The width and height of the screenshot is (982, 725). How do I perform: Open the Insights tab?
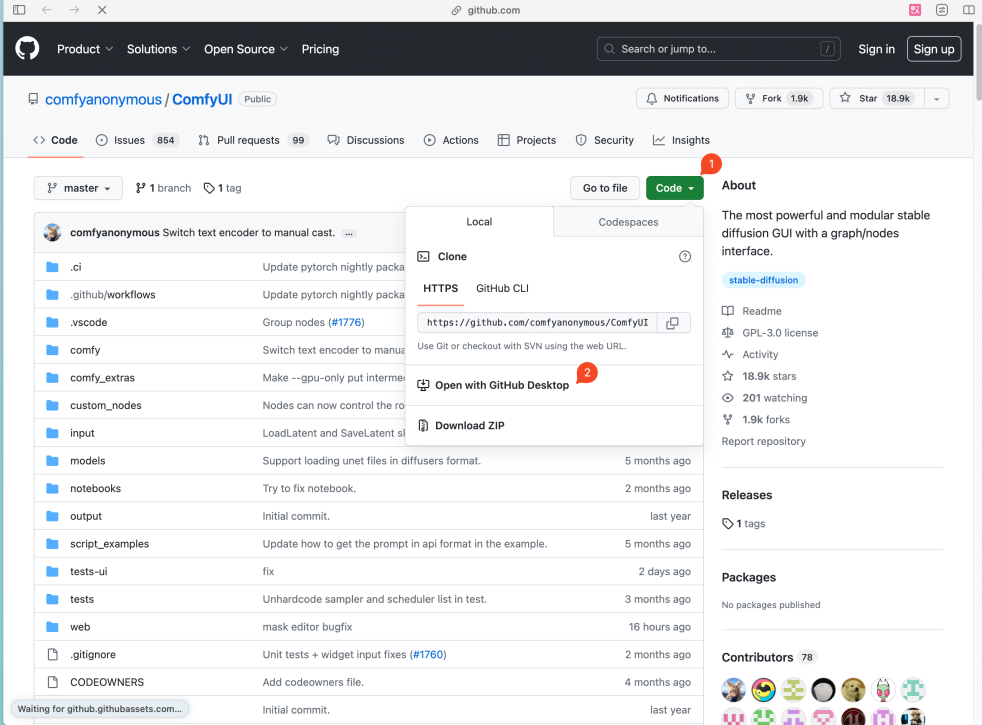click(681, 140)
